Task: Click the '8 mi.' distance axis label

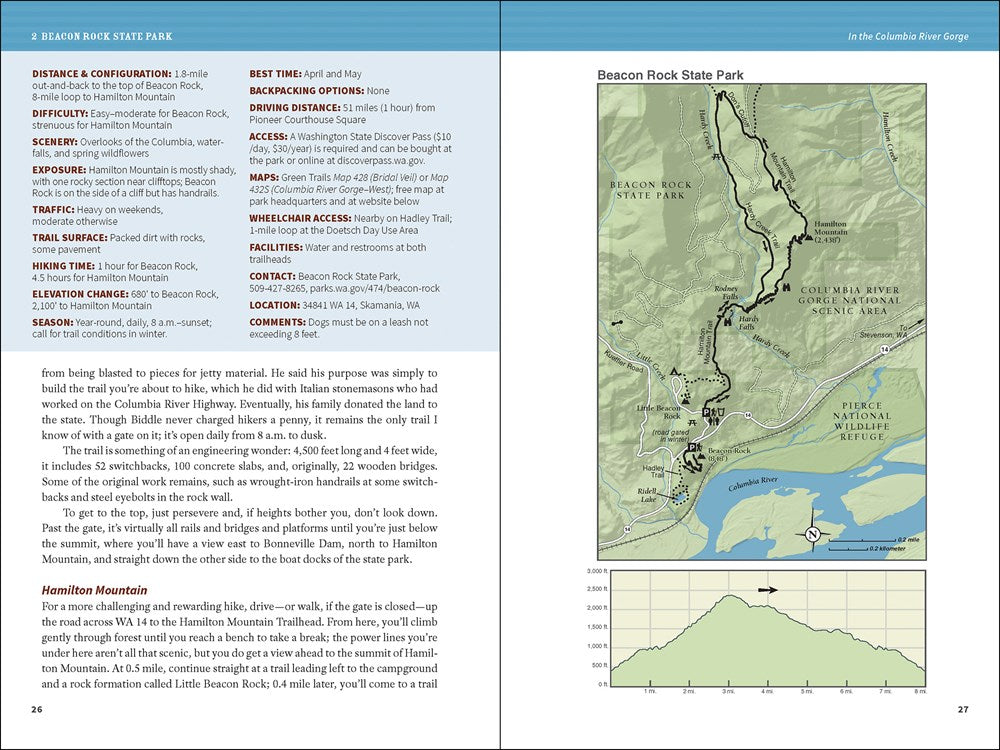Action: [x=919, y=692]
